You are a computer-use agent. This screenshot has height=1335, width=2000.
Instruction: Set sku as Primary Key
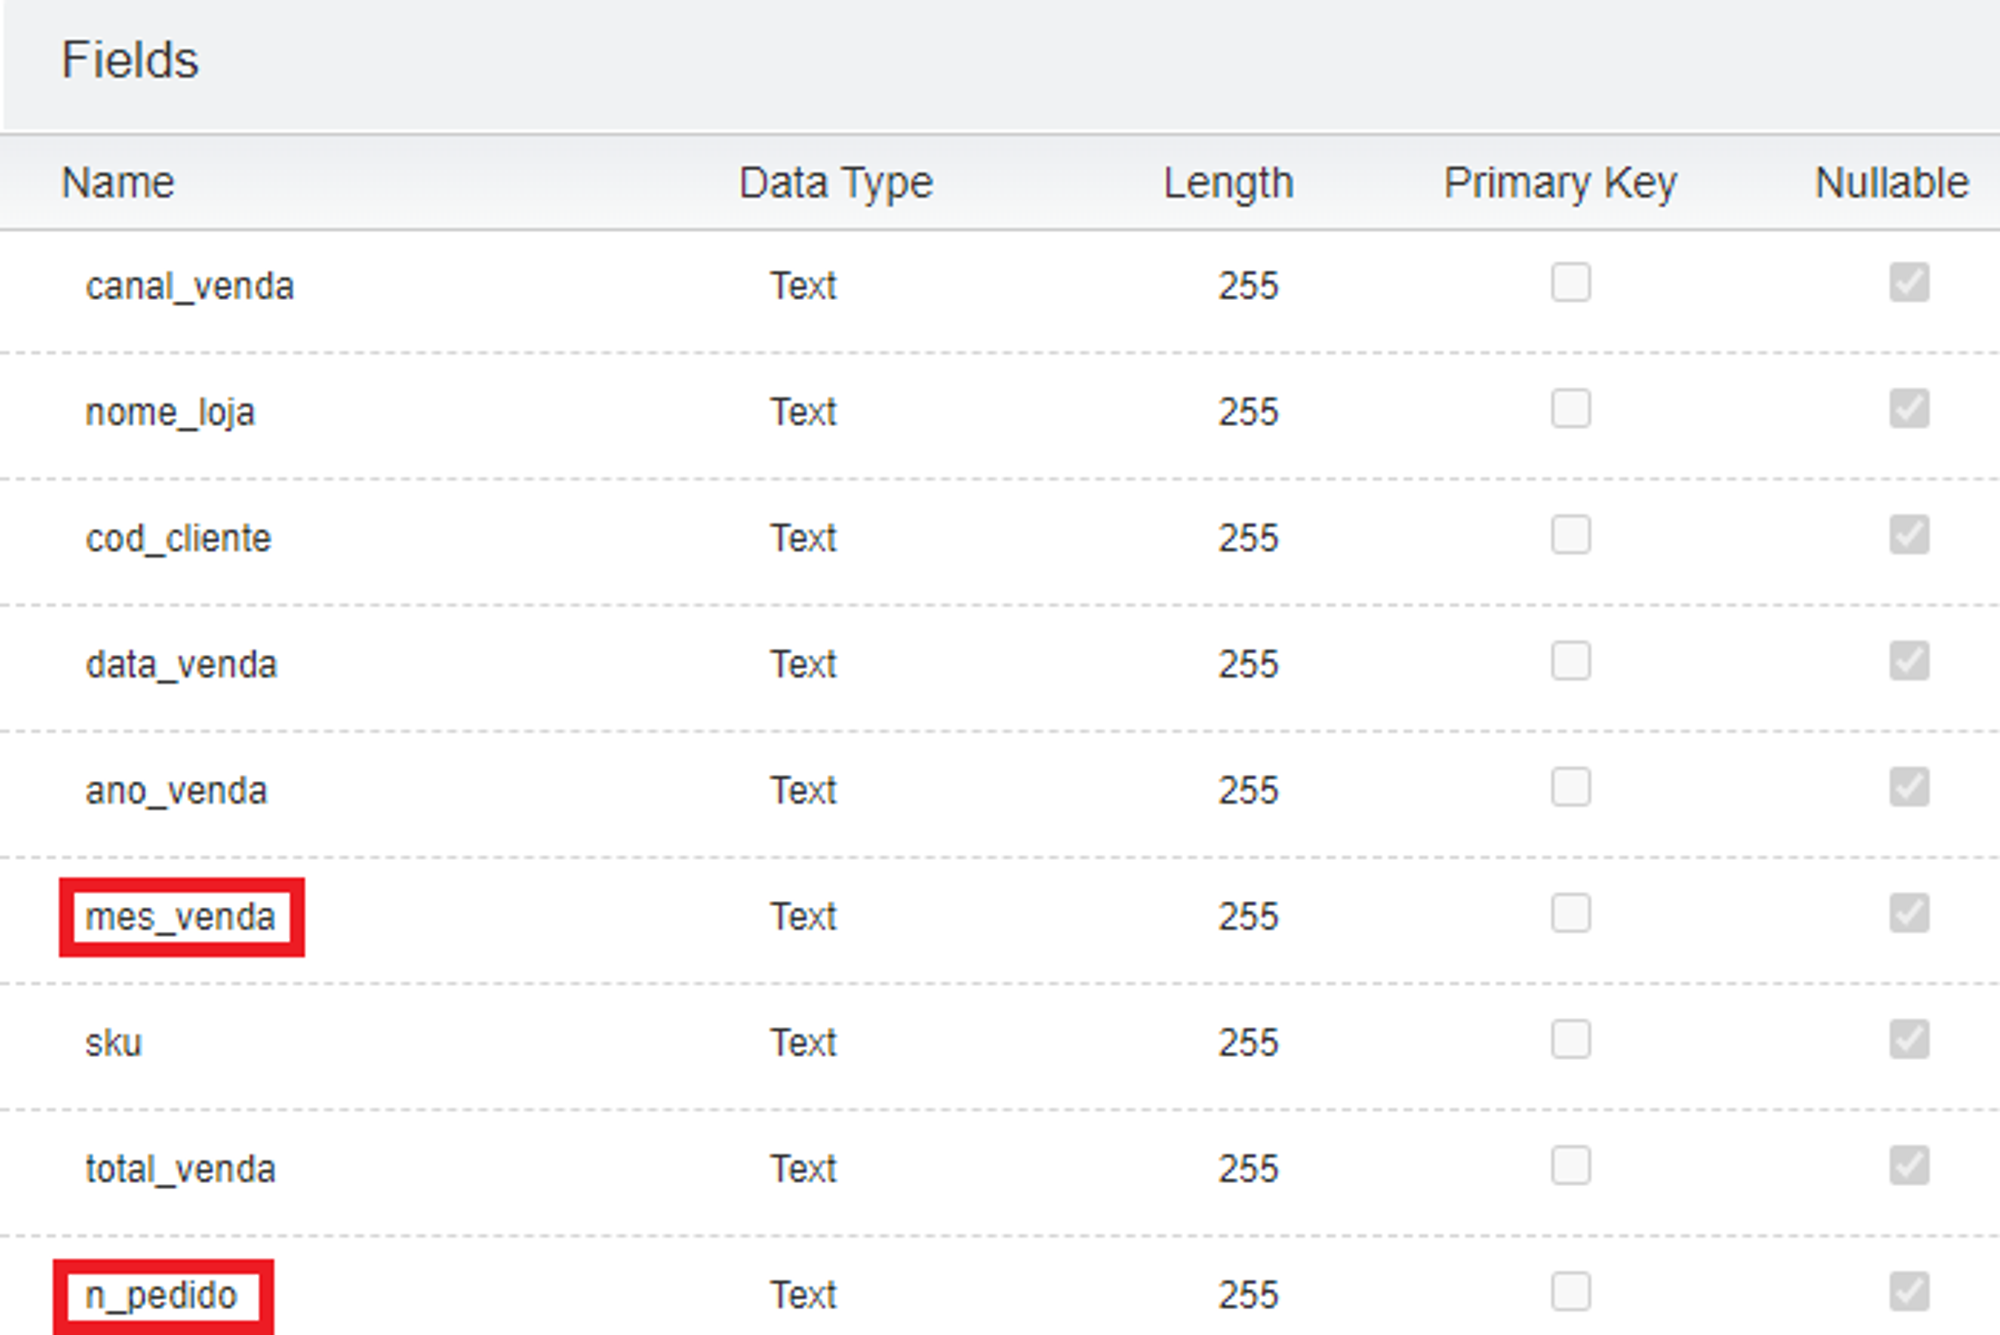click(x=1570, y=1040)
